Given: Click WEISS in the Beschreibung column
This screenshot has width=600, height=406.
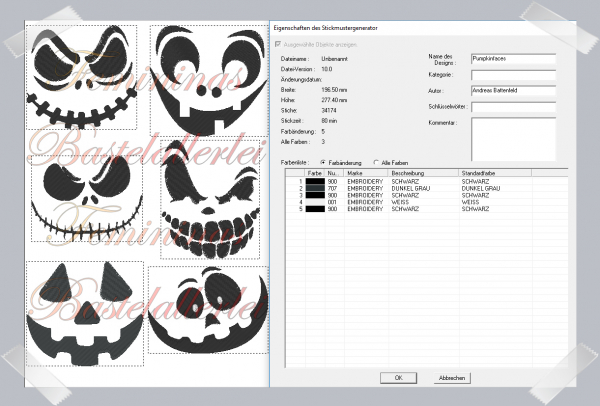Looking at the screenshot, I should [x=400, y=202].
